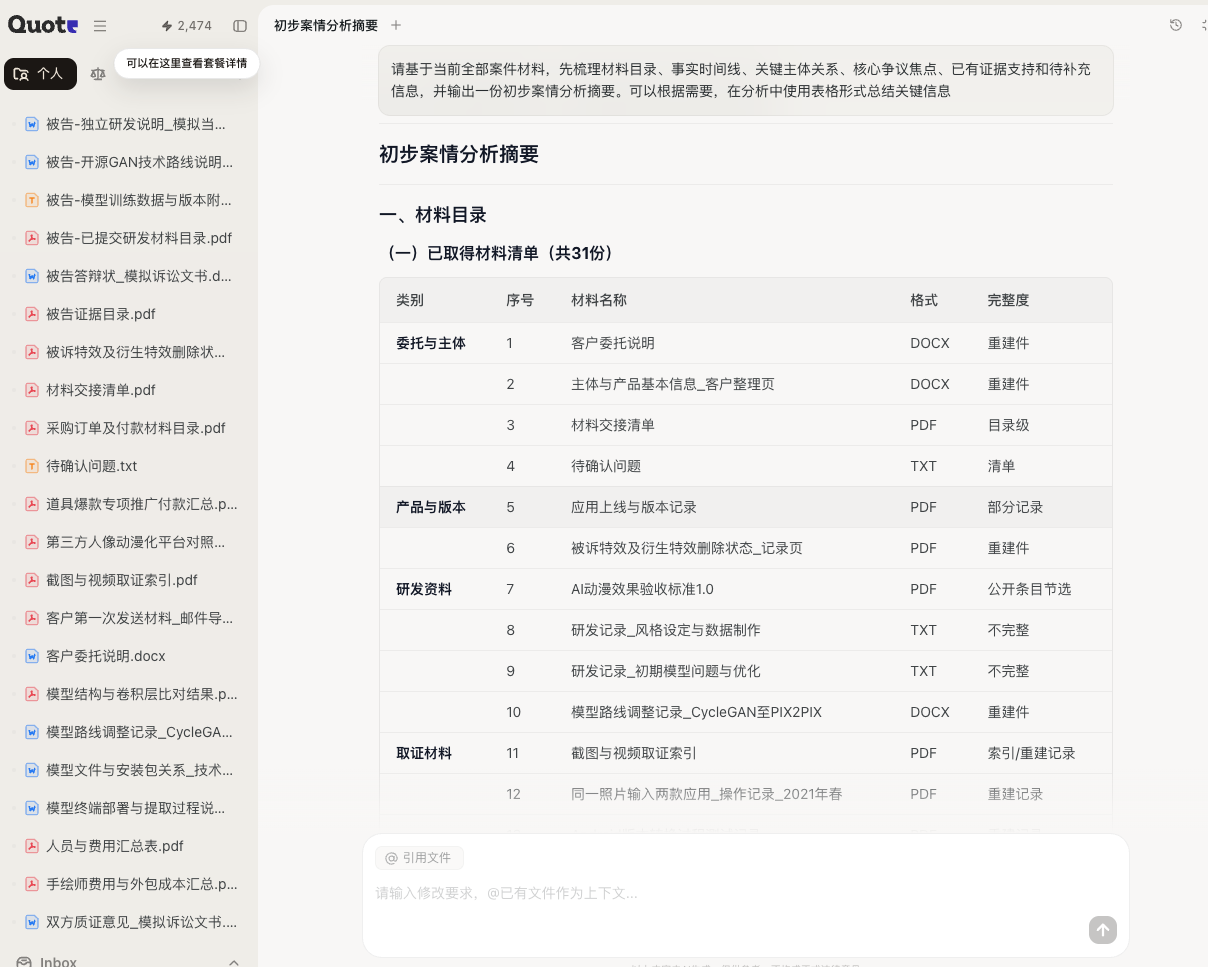Collapse the sidebar with panel toggle icon
The height and width of the screenshot is (967, 1208).
click(240, 26)
